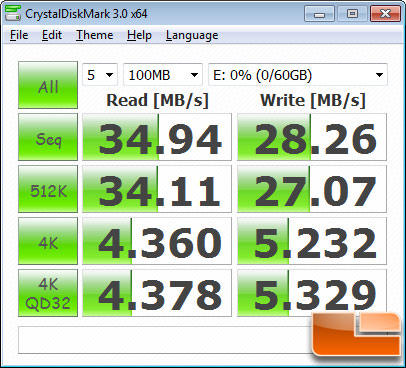Select the Seq read result 34.94

(x=157, y=137)
